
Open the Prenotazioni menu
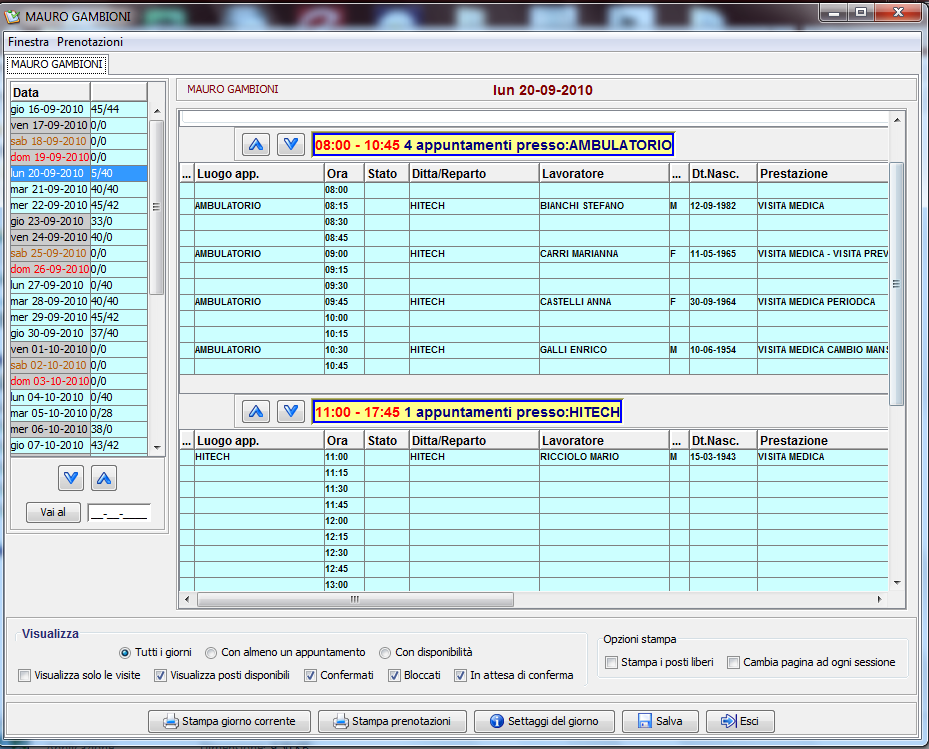tap(90, 42)
